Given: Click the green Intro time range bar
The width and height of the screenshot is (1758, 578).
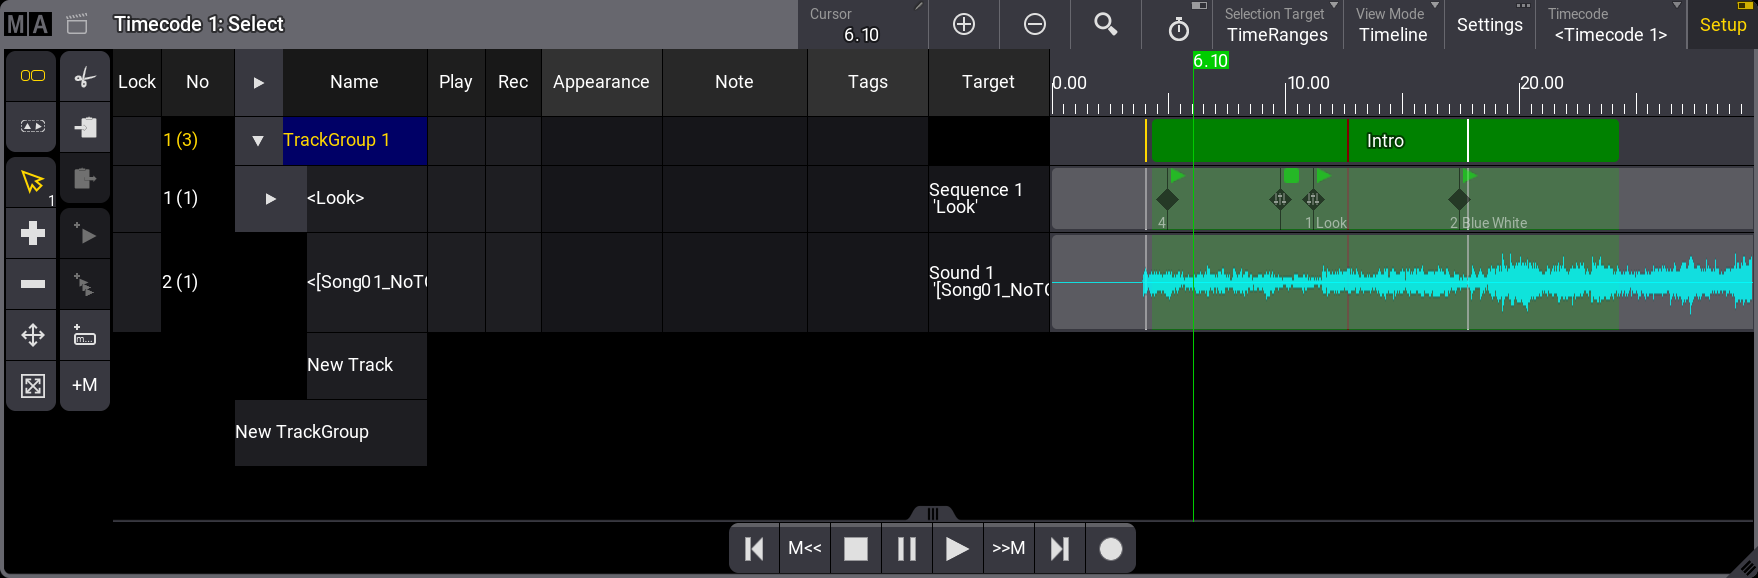Looking at the screenshot, I should click(x=1384, y=141).
